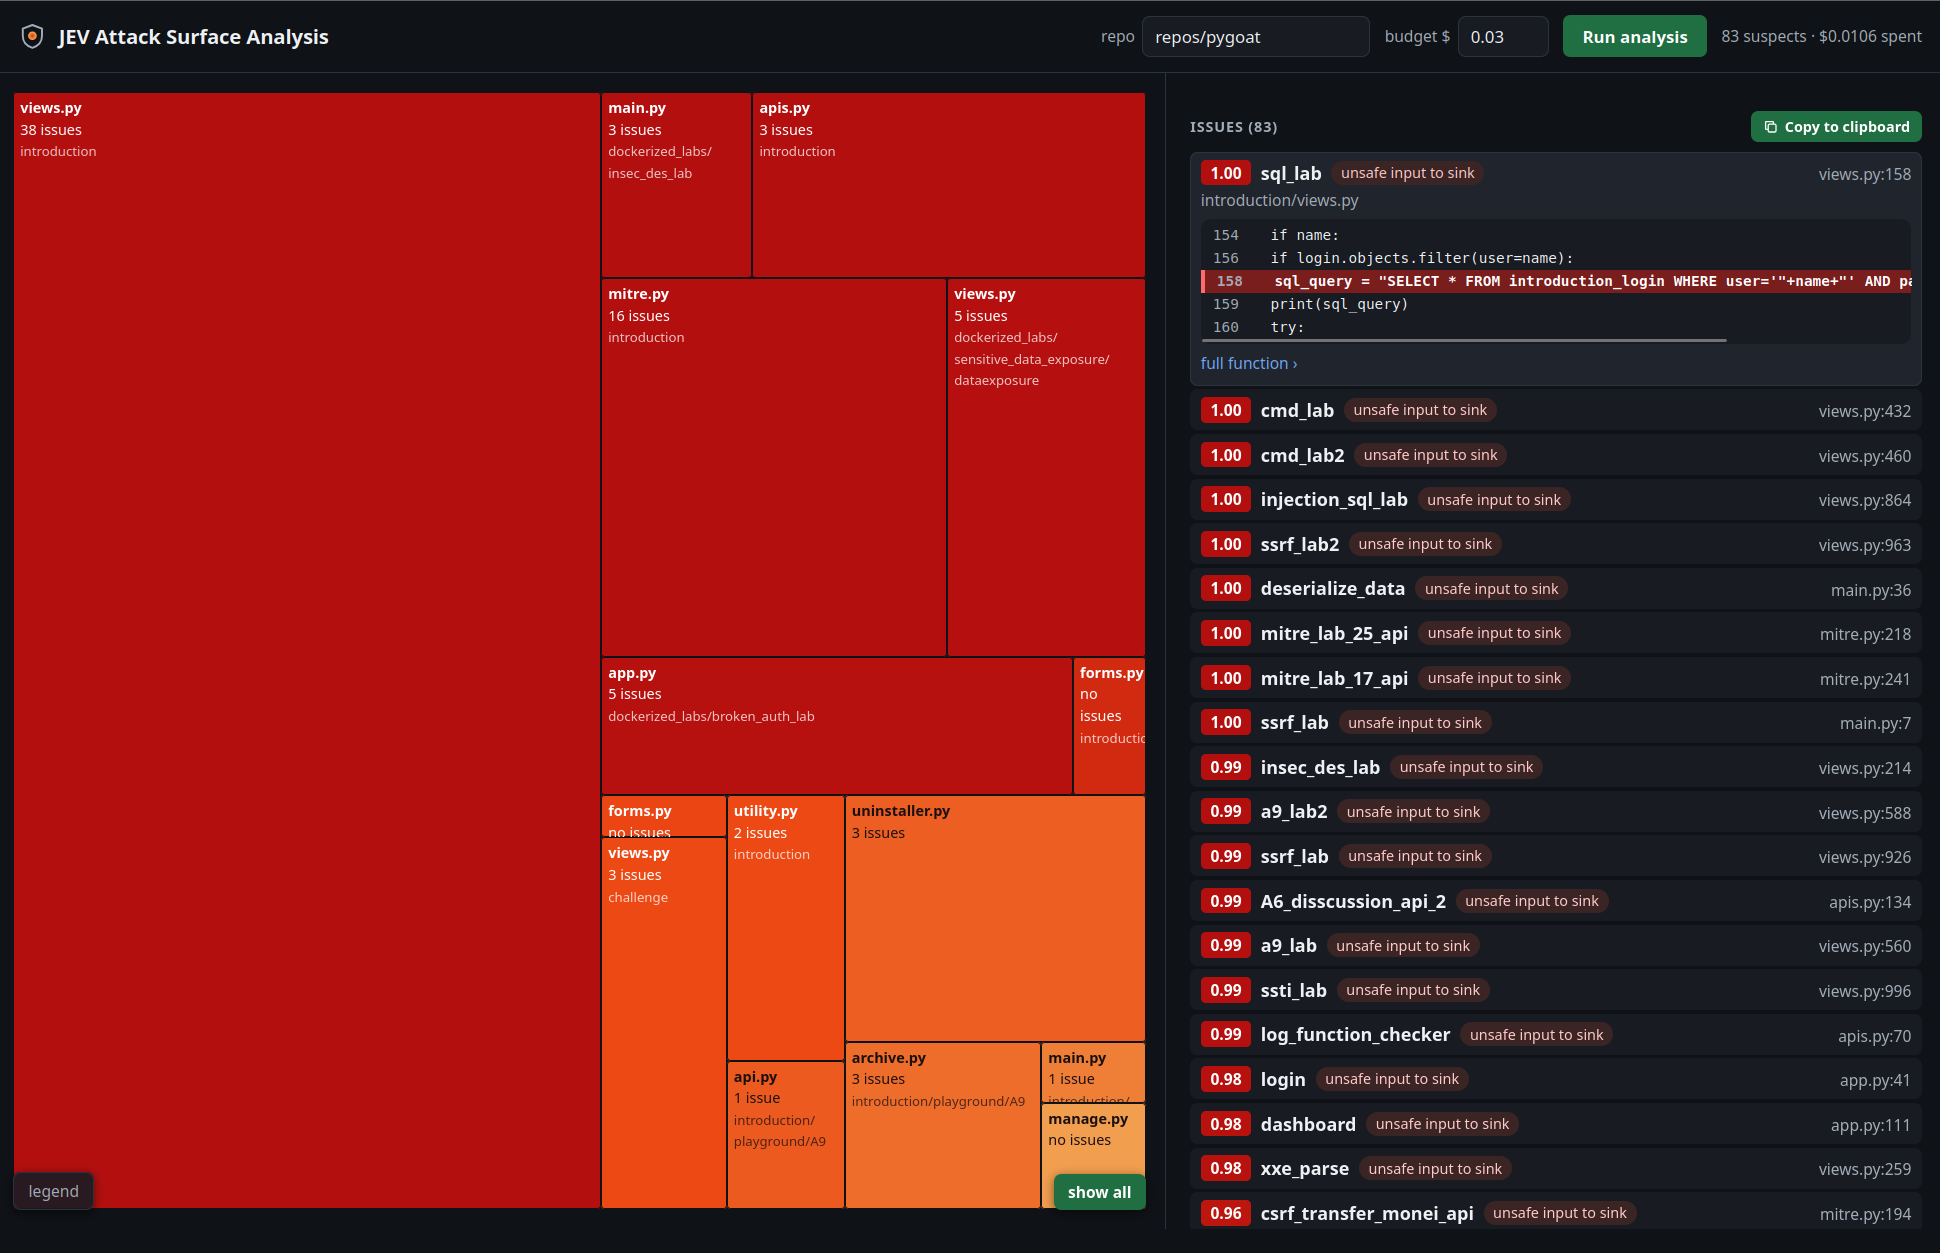Click the ssrf_lab issue at main.py:7
The width and height of the screenshot is (1940, 1253).
[1555, 722]
